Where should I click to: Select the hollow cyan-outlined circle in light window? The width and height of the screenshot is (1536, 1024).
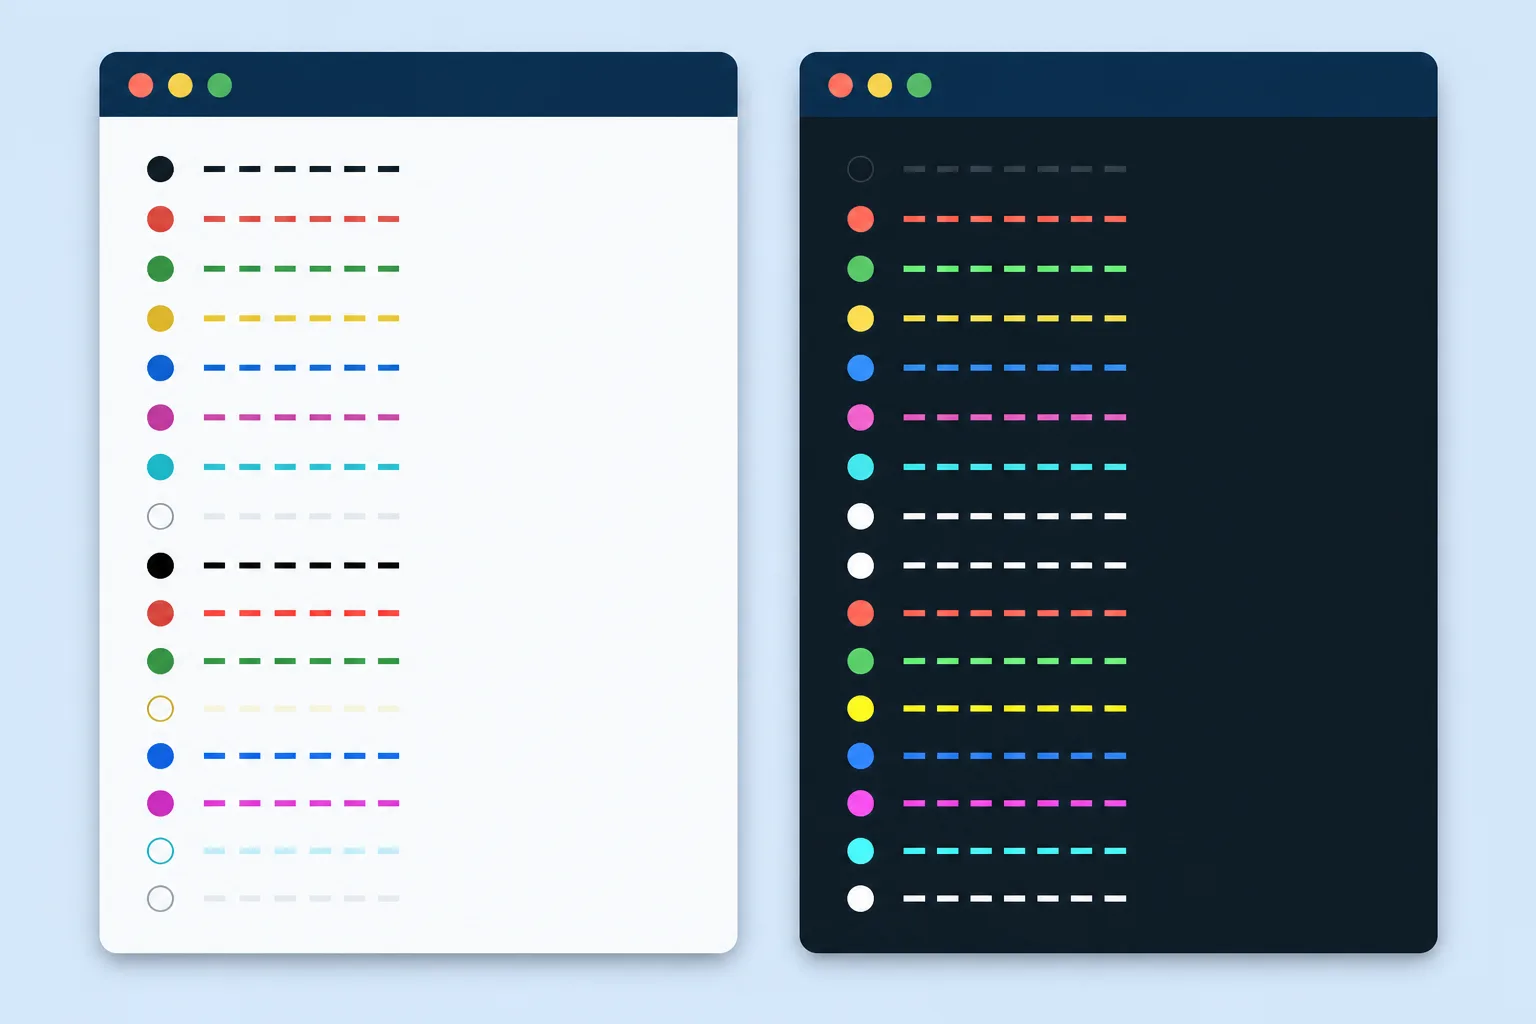(x=160, y=851)
